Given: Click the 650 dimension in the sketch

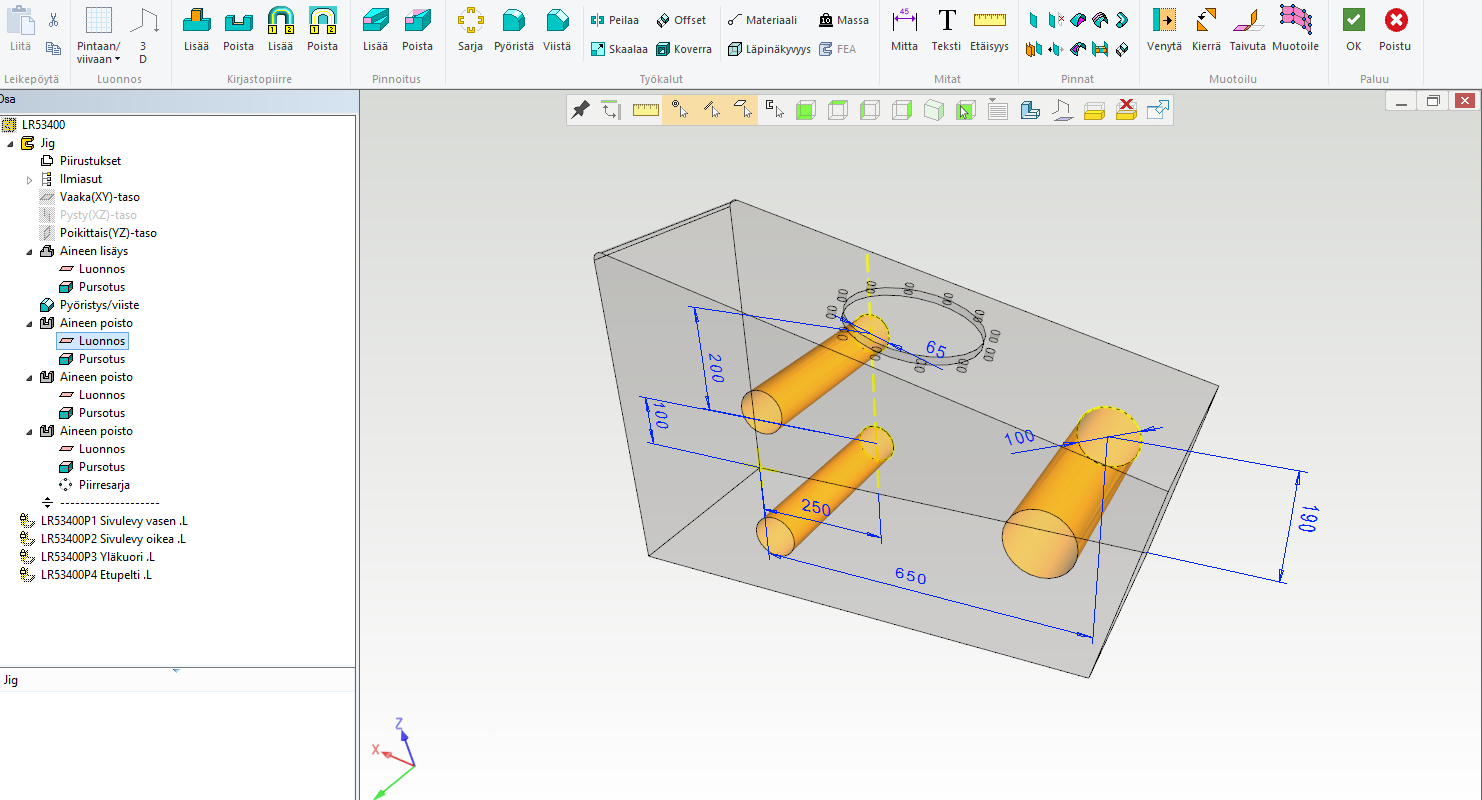Looking at the screenshot, I should coord(910,577).
